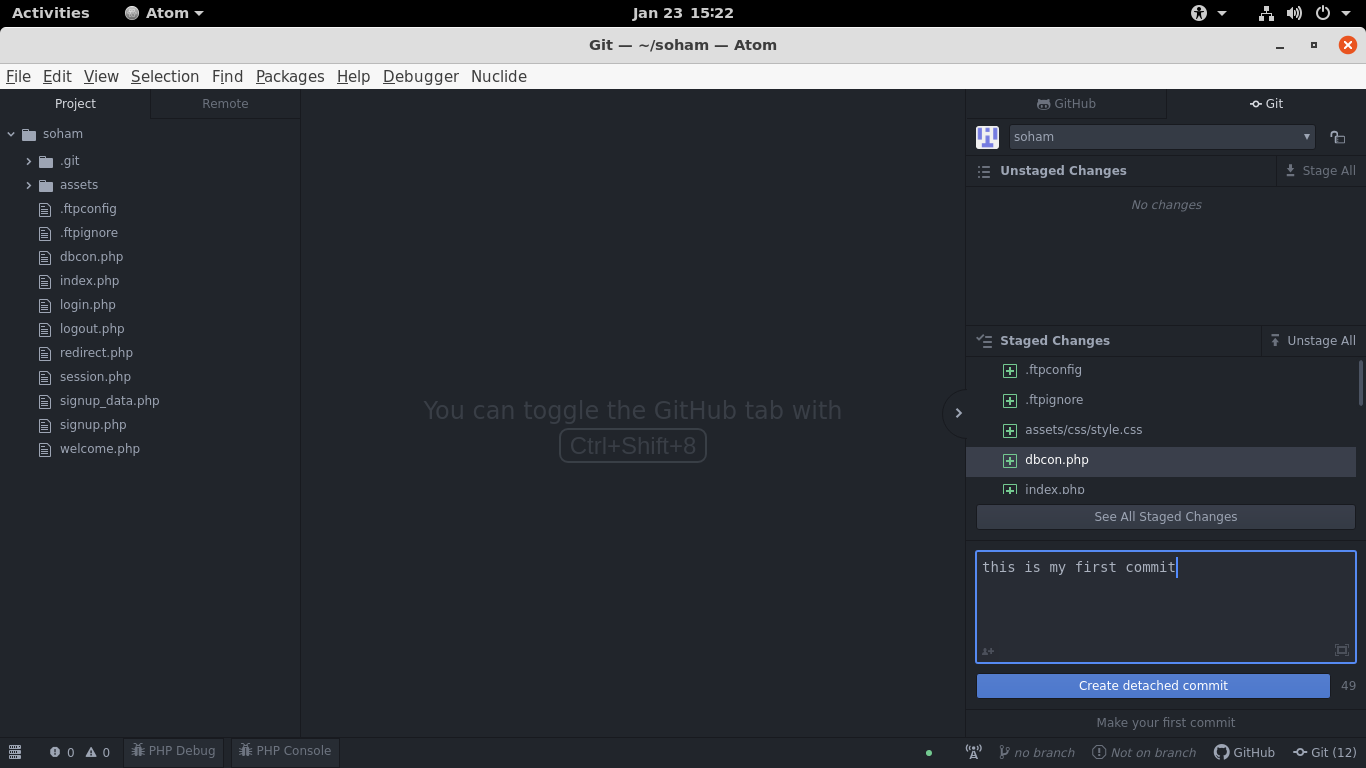
Task: Click 'Make your first commit' text
Action: click(x=1165, y=723)
